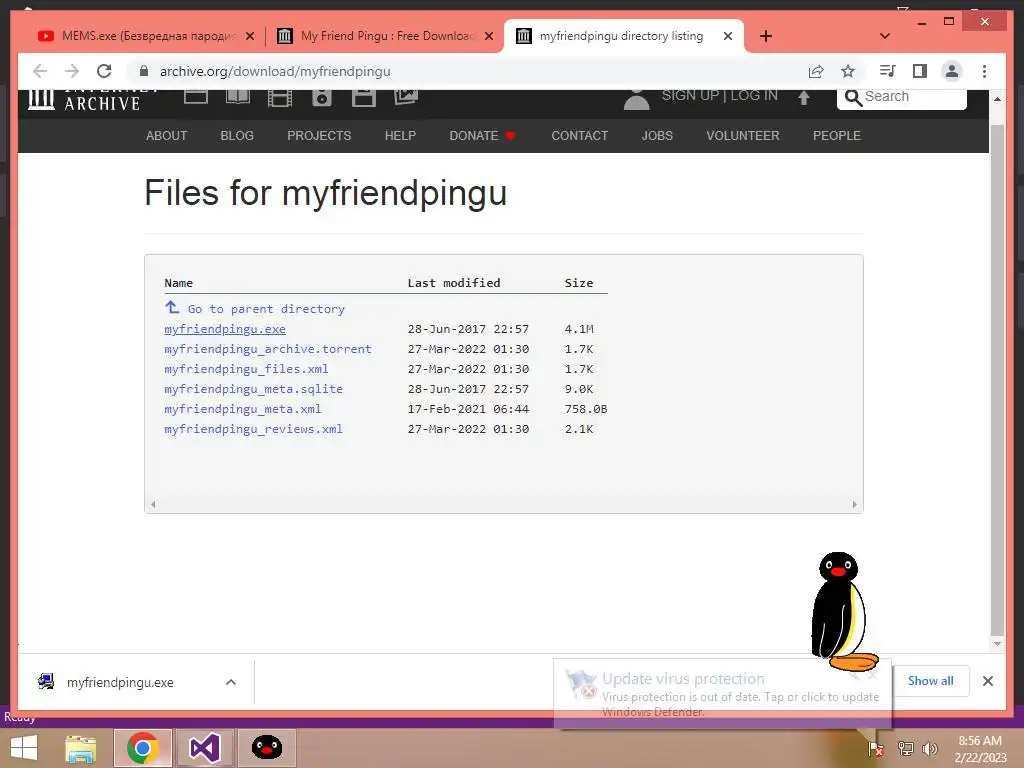Open myfriendpingu_archive.torrent link
Viewport: 1024px width, 768px height.
pyautogui.click(x=268, y=349)
